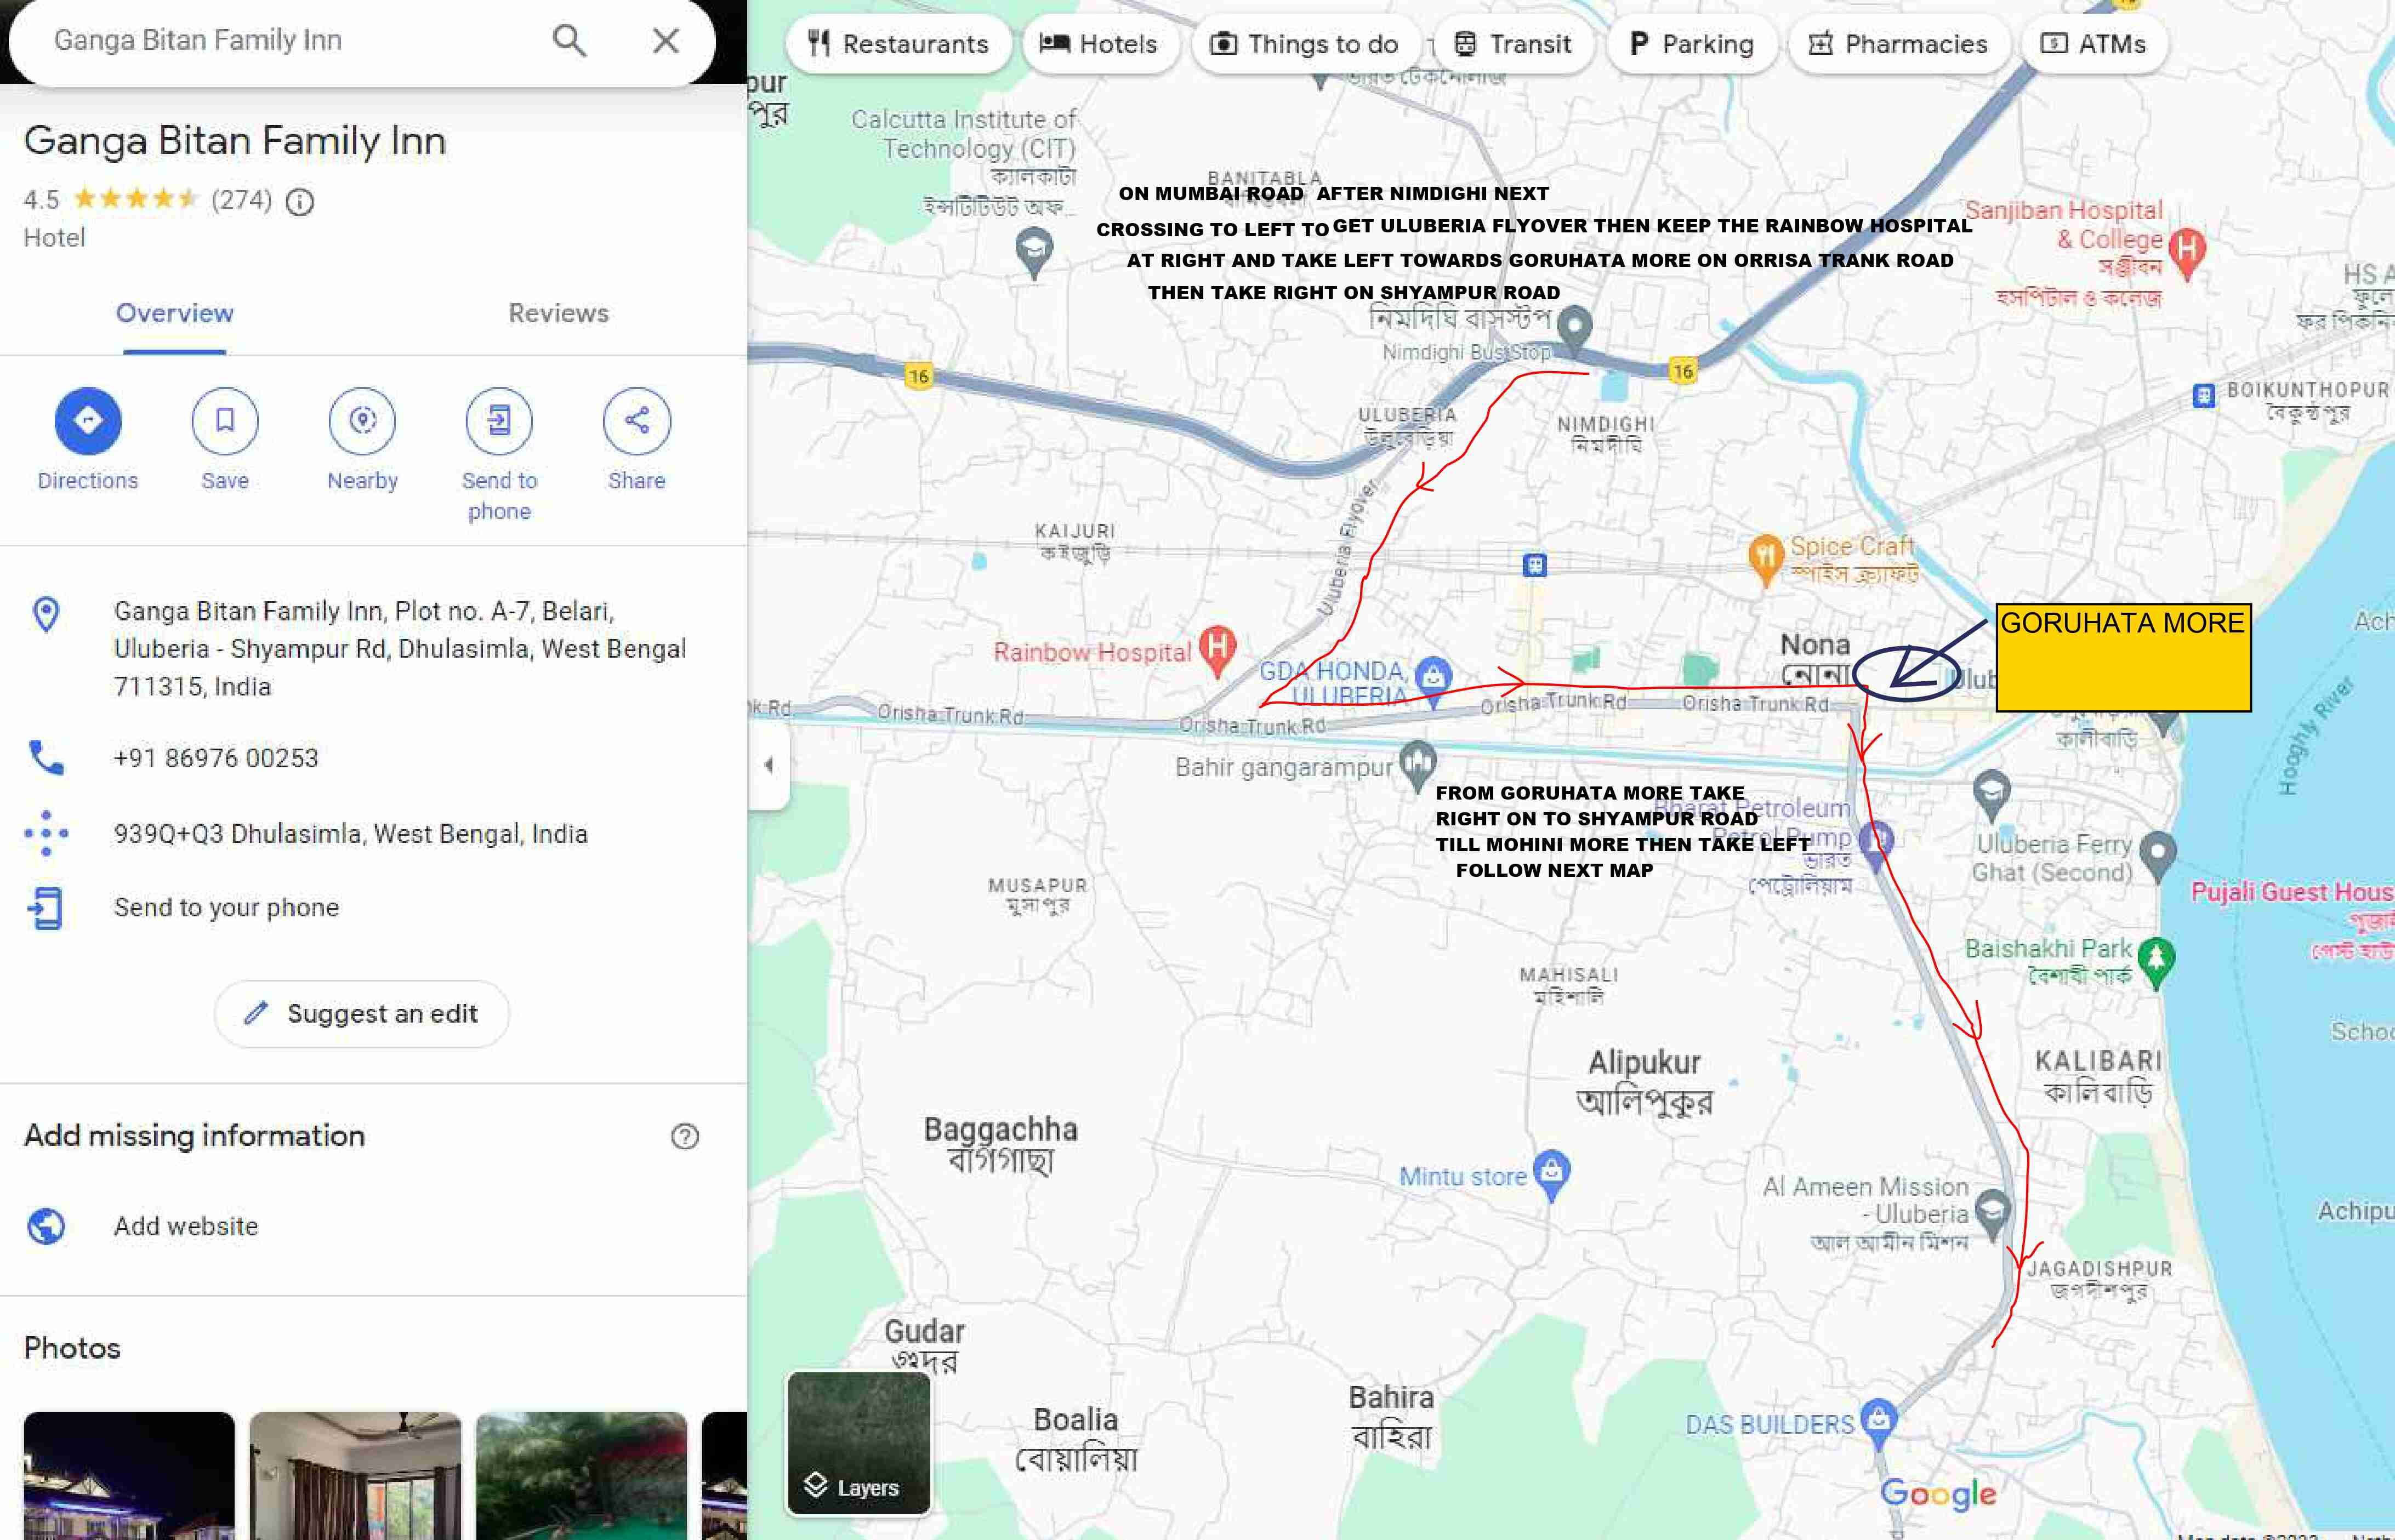Image resolution: width=2395 pixels, height=1540 pixels.
Task: Clear the search with X icon
Action: [x=666, y=41]
